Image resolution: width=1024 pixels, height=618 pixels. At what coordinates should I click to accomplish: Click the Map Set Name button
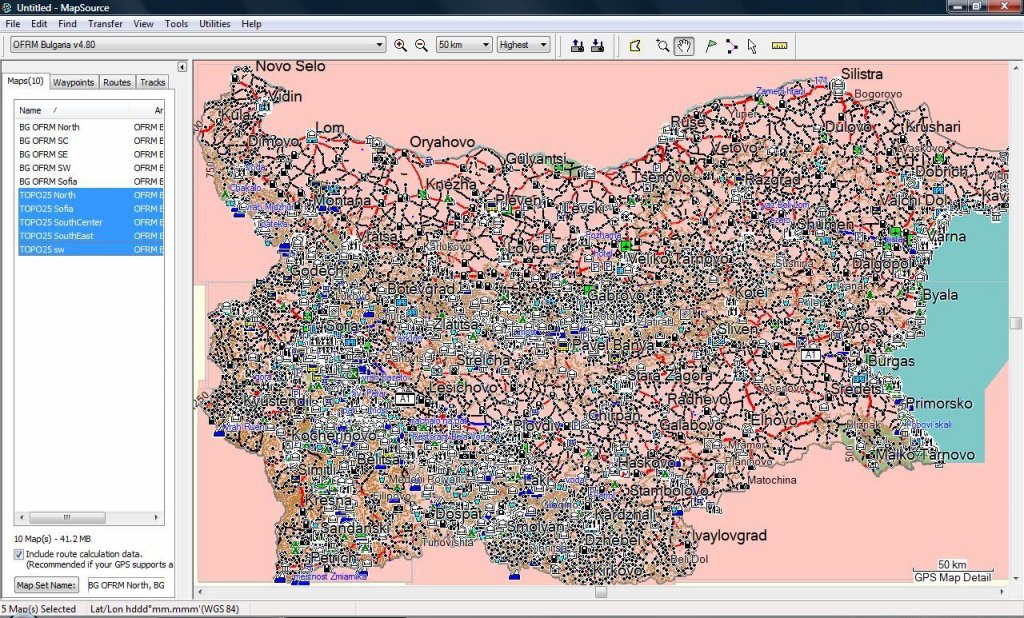pos(47,585)
